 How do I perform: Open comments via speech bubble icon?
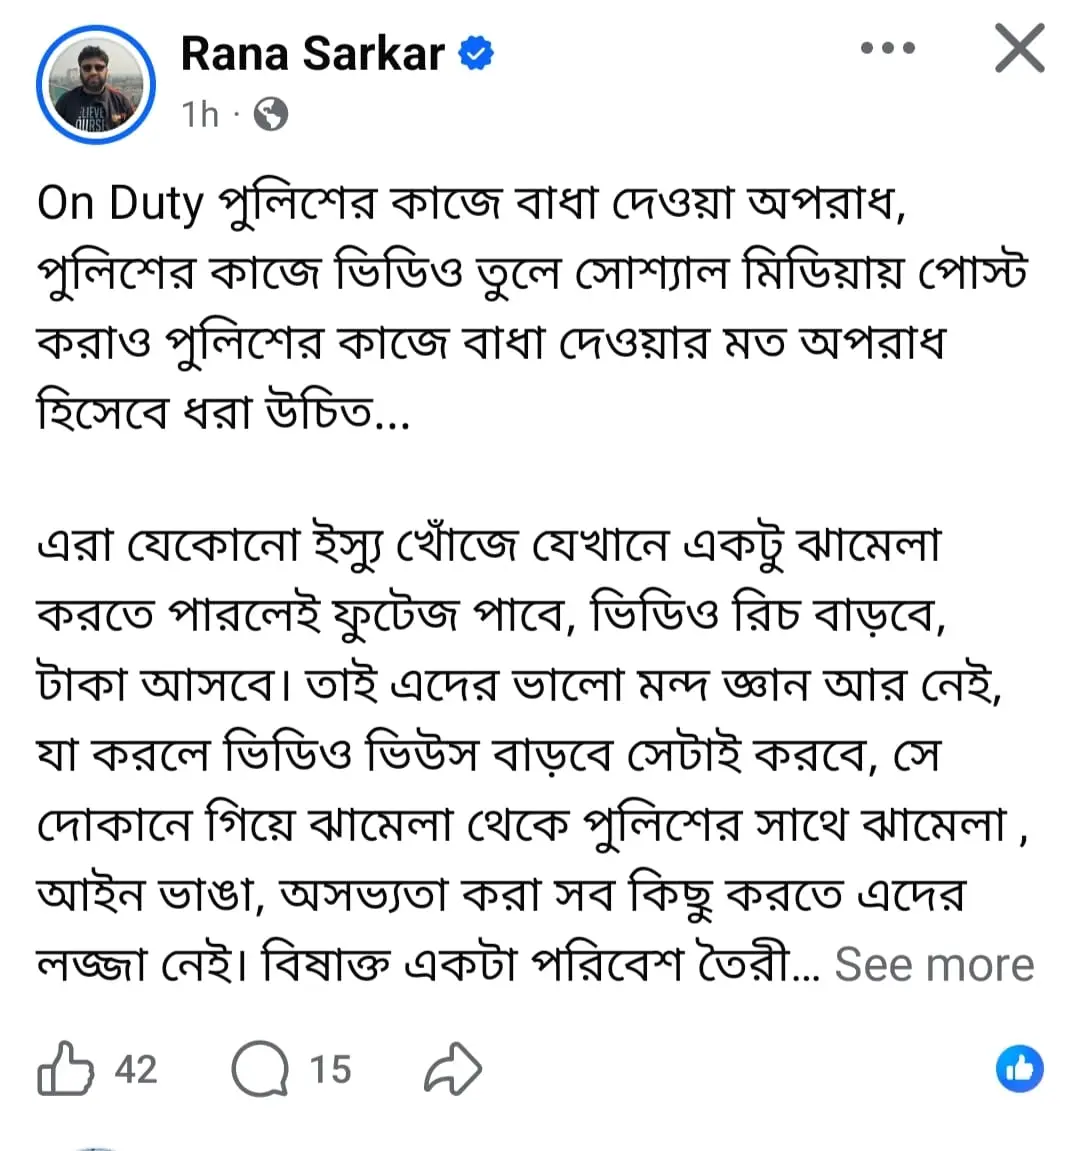click(259, 1069)
